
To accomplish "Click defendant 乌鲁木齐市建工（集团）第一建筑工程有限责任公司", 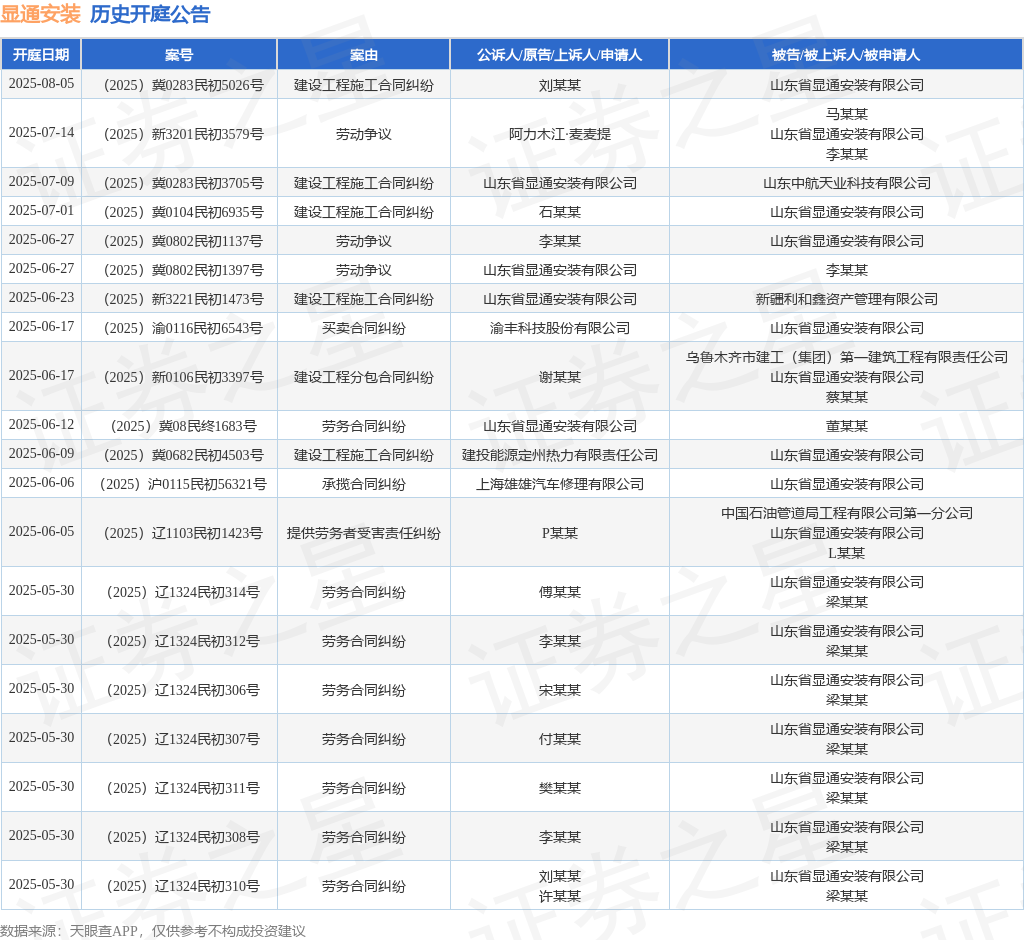I will coord(846,357).
